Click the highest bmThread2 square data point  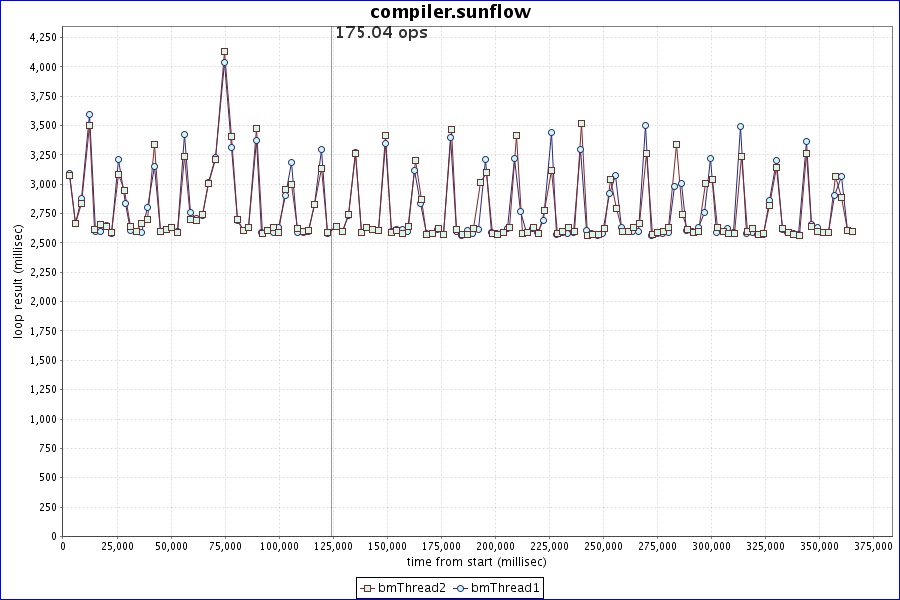coord(224,51)
